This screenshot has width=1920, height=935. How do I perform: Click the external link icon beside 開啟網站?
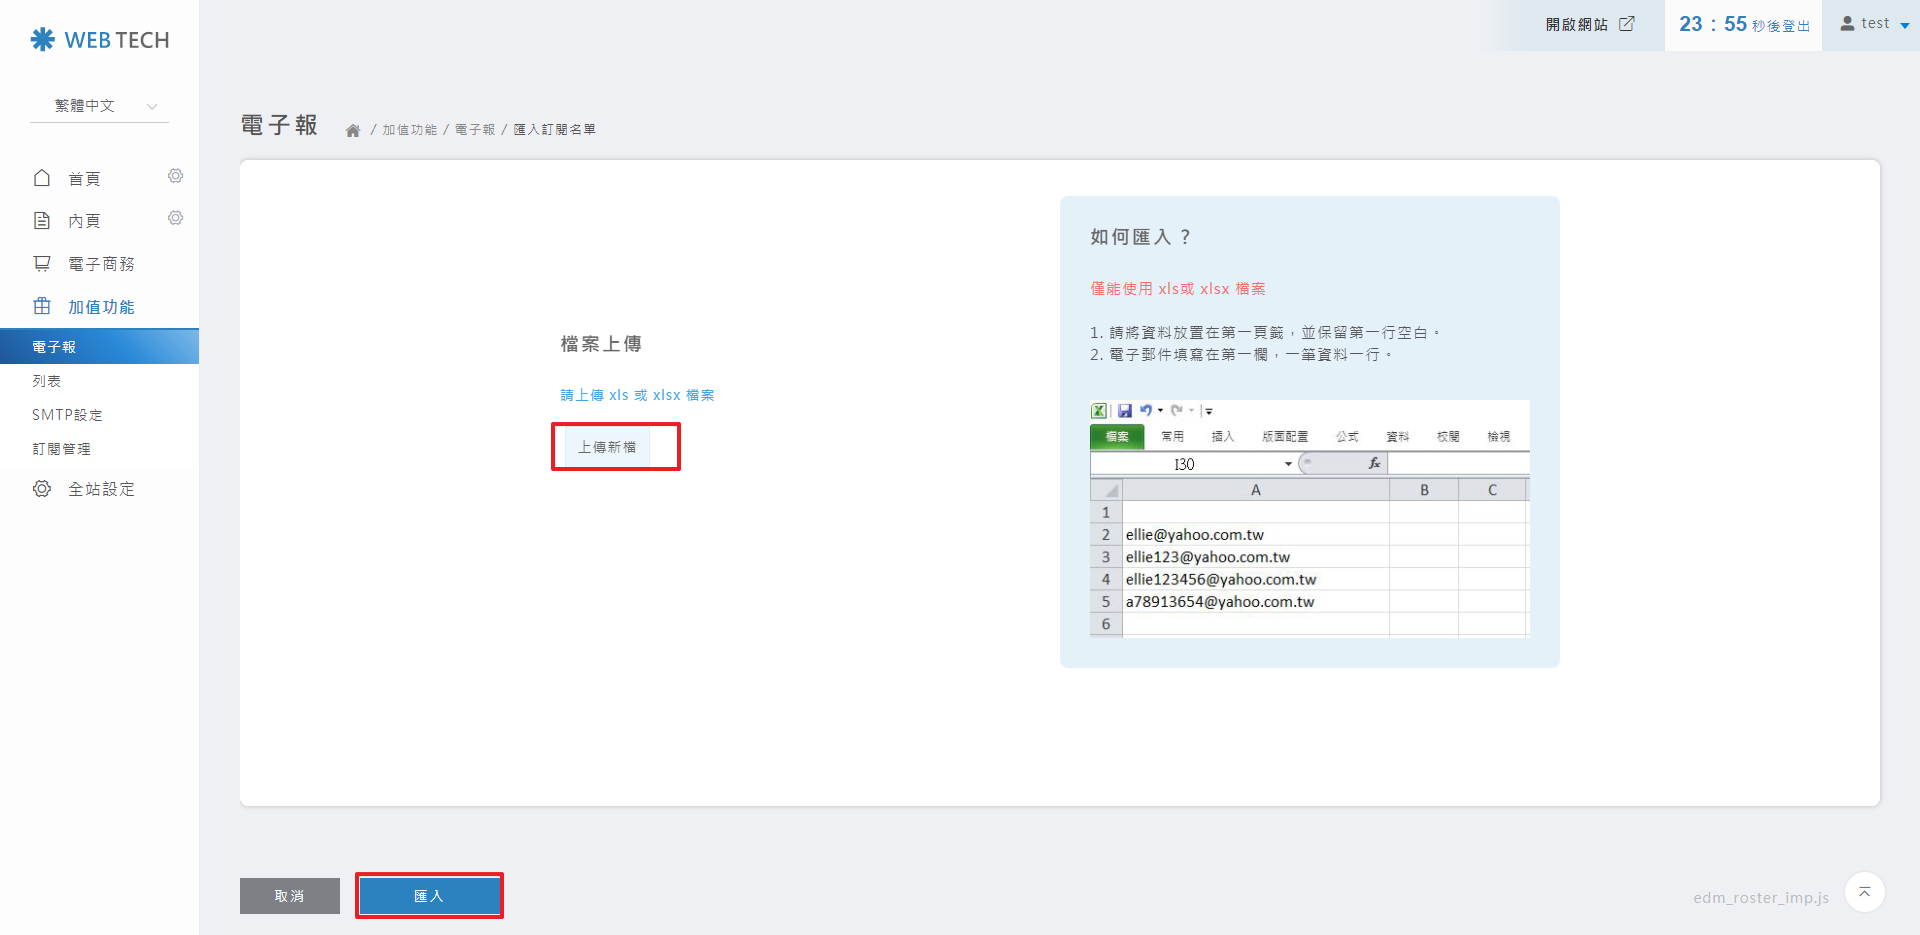[1627, 24]
